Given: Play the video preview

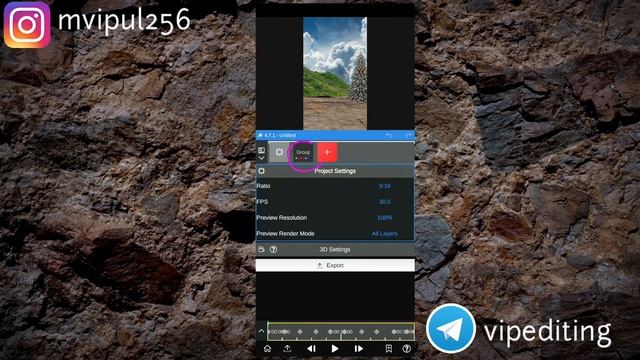Looking at the screenshot, I should (335, 349).
